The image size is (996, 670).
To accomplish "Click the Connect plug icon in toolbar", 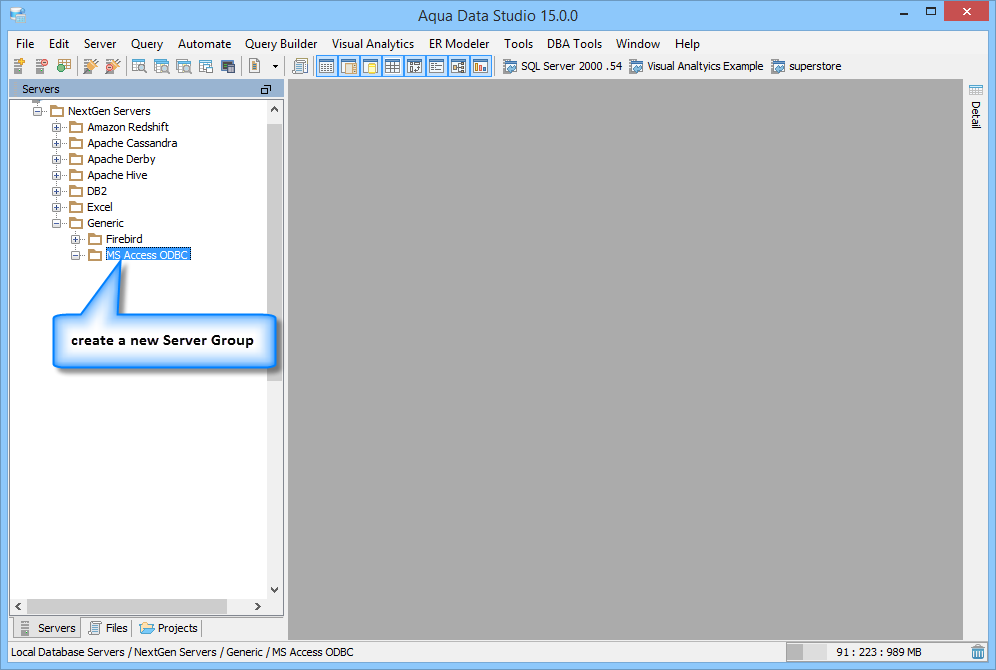I will click(x=91, y=66).
